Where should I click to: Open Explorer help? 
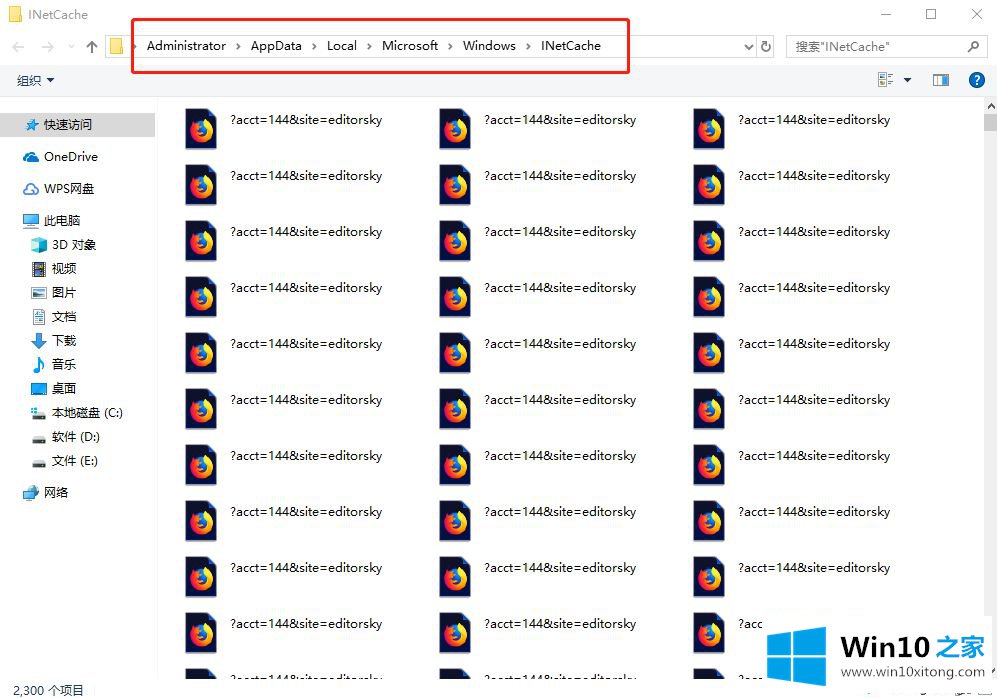click(x=977, y=80)
